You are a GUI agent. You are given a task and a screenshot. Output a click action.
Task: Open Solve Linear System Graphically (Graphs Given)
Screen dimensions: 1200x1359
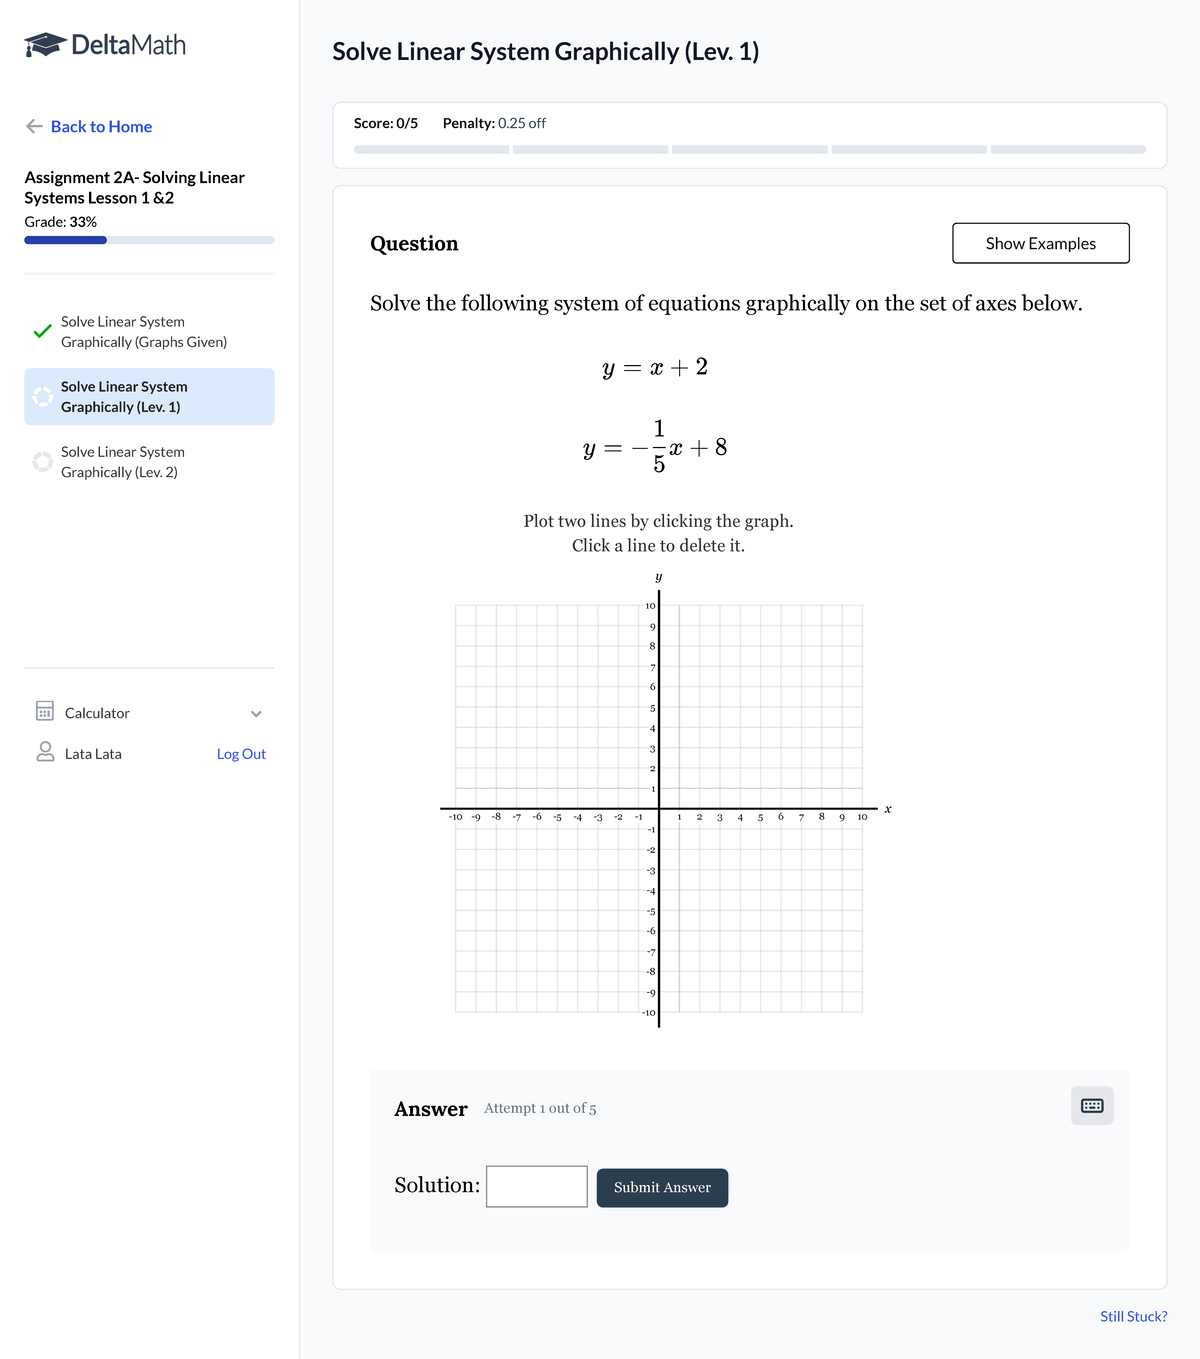tap(143, 332)
